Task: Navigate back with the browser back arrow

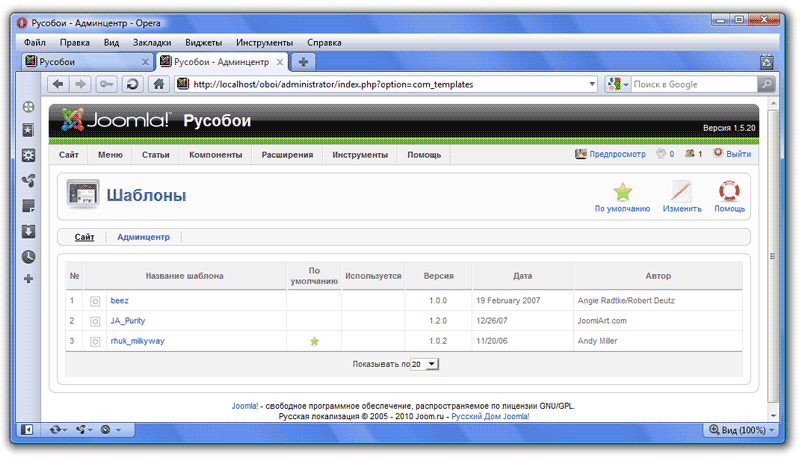Action: click(58, 85)
